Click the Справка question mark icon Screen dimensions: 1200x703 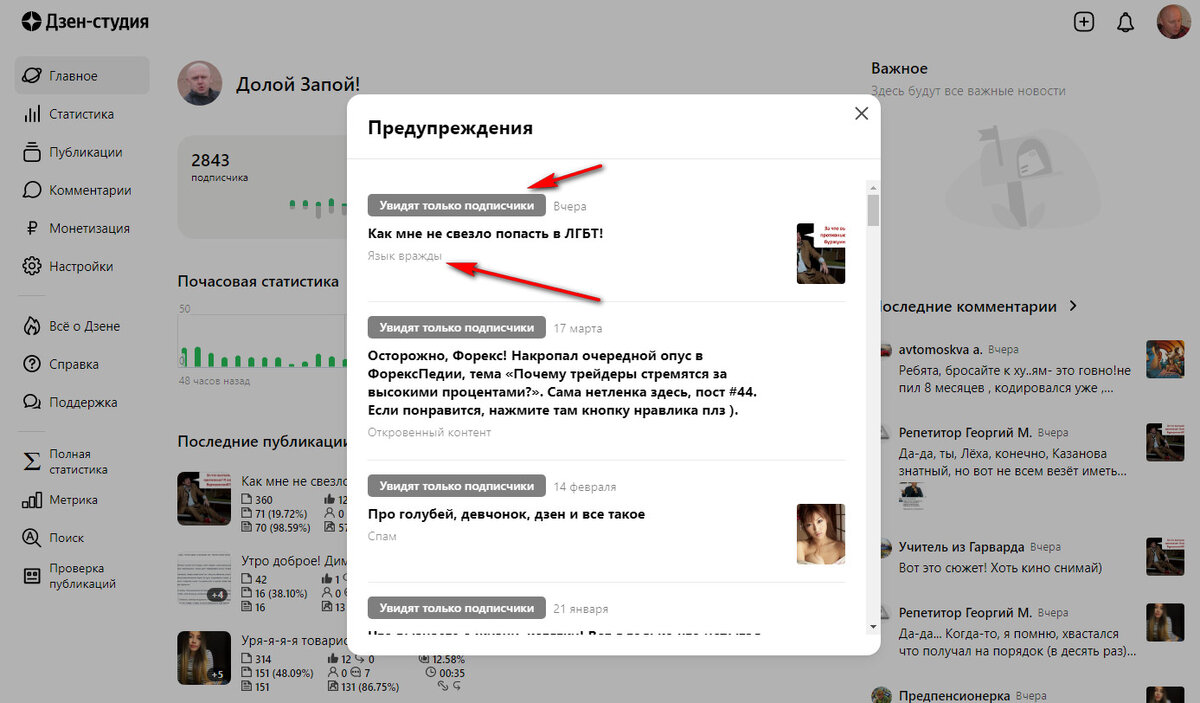point(32,364)
